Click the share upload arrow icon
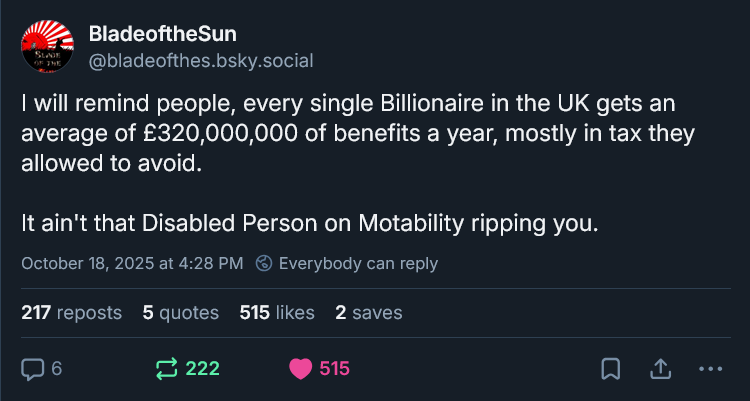The width and height of the screenshot is (750, 401). coord(661,368)
